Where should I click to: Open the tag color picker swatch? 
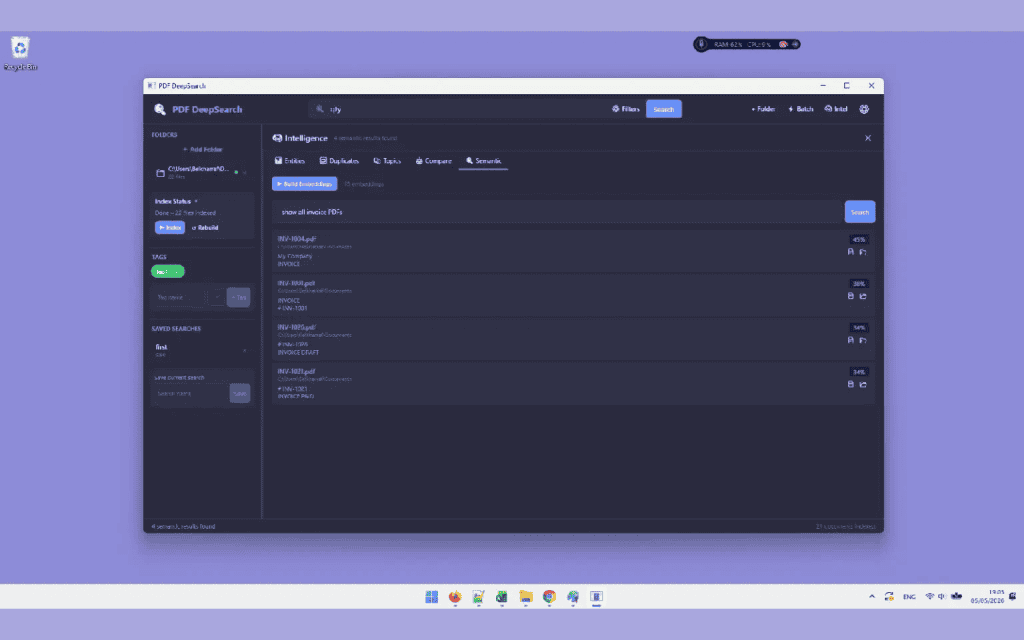point(217,297)
